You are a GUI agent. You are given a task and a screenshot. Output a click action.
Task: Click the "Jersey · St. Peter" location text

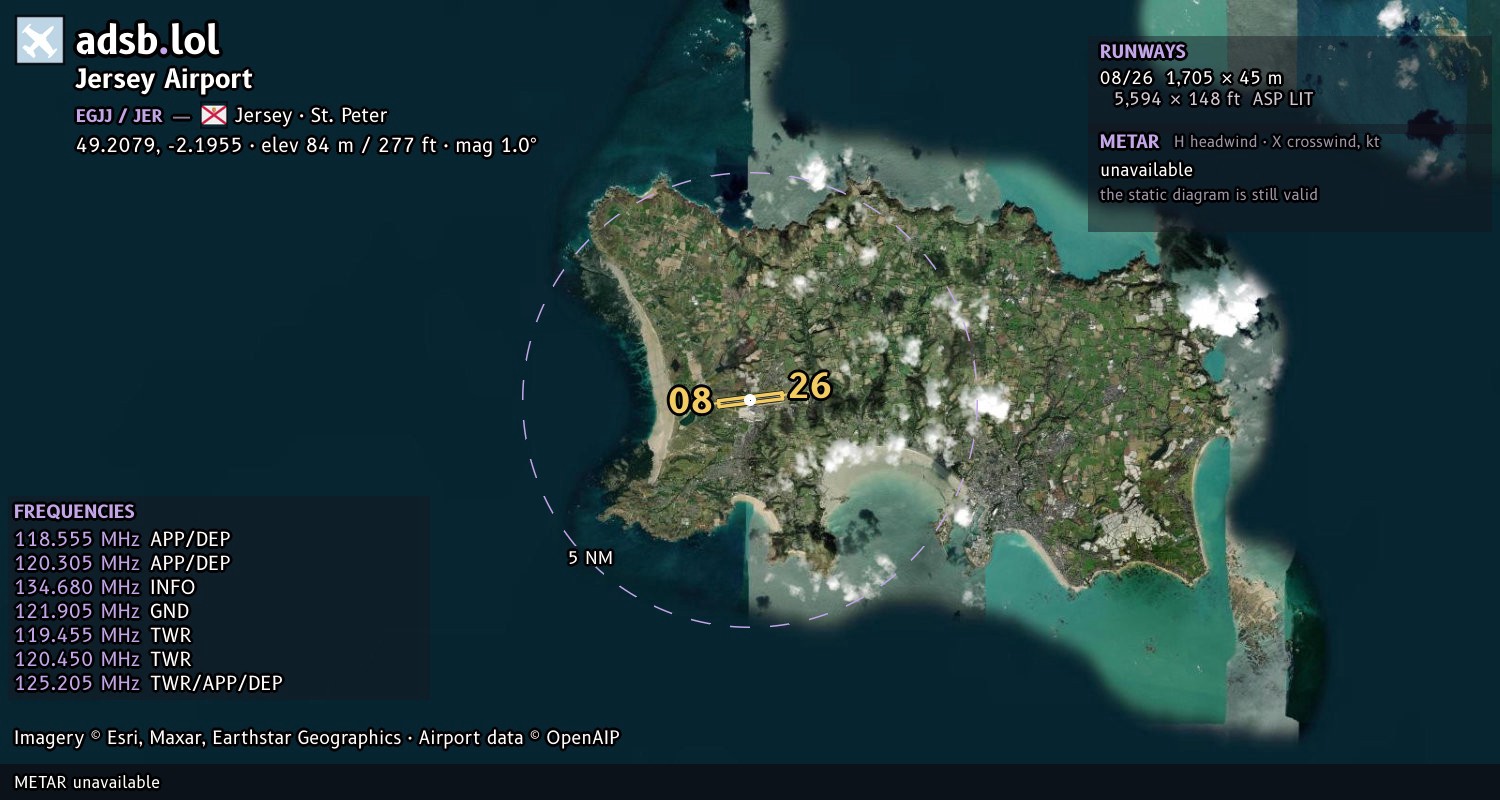click(x=311, y=115)
